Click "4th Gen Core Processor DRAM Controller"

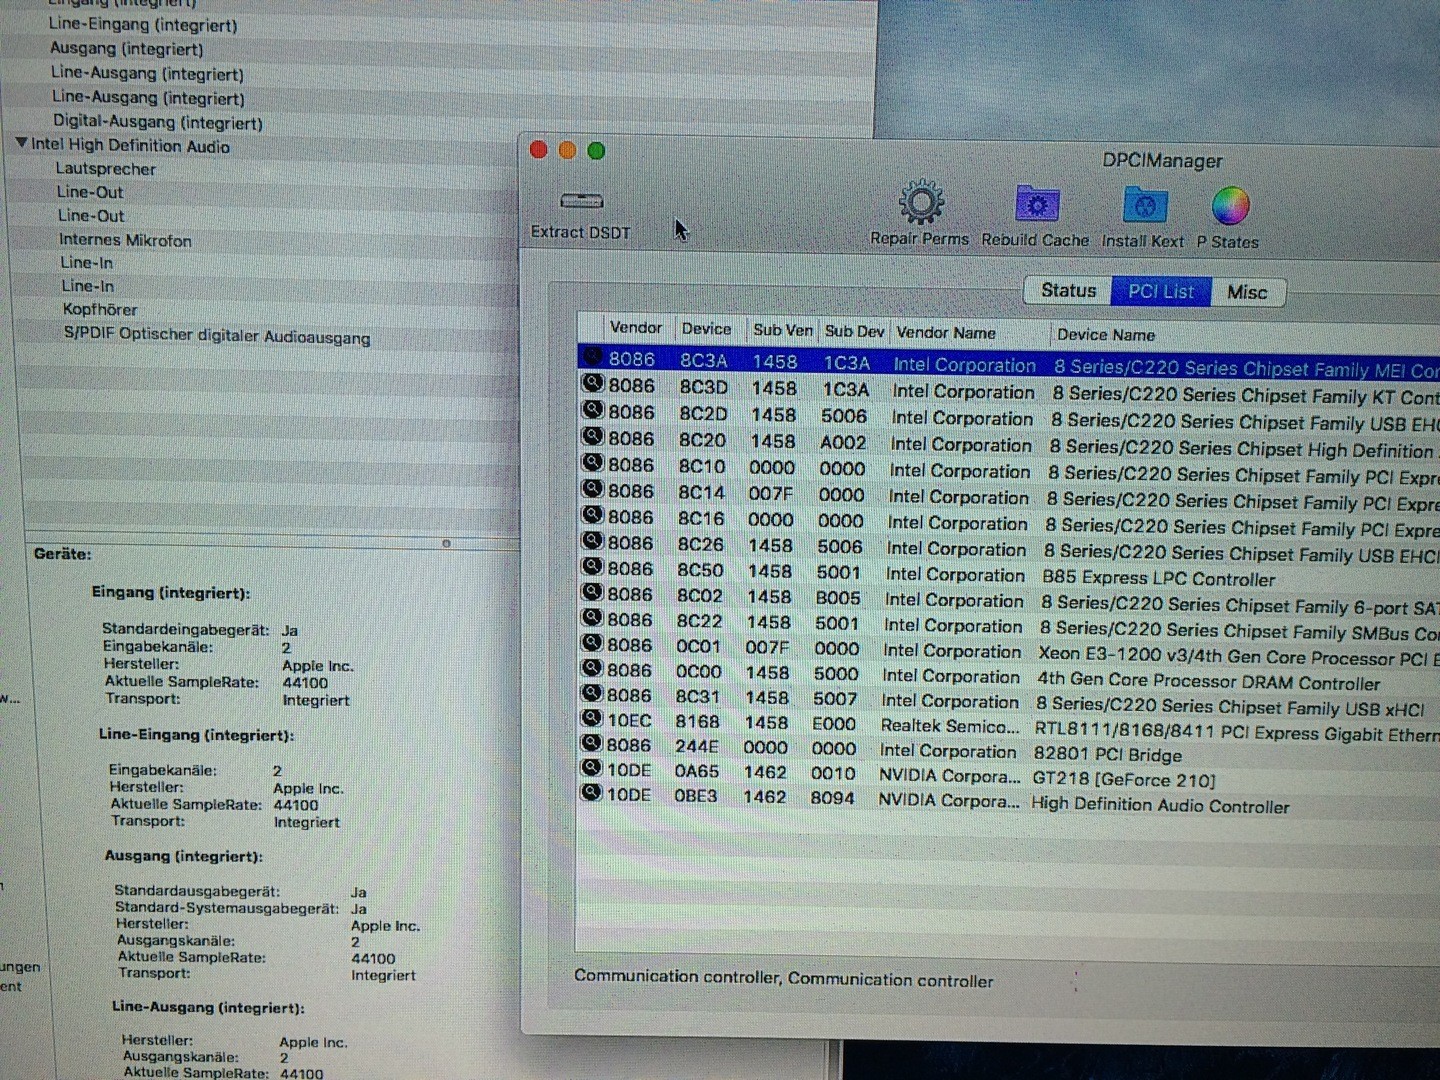pyautogui.click(x=1208, y=682)
